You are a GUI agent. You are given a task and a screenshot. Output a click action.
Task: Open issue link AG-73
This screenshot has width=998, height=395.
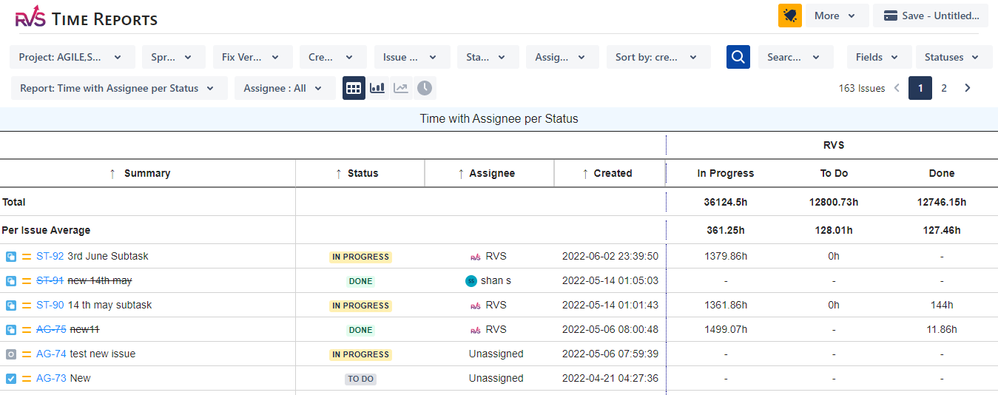point(52,378)
